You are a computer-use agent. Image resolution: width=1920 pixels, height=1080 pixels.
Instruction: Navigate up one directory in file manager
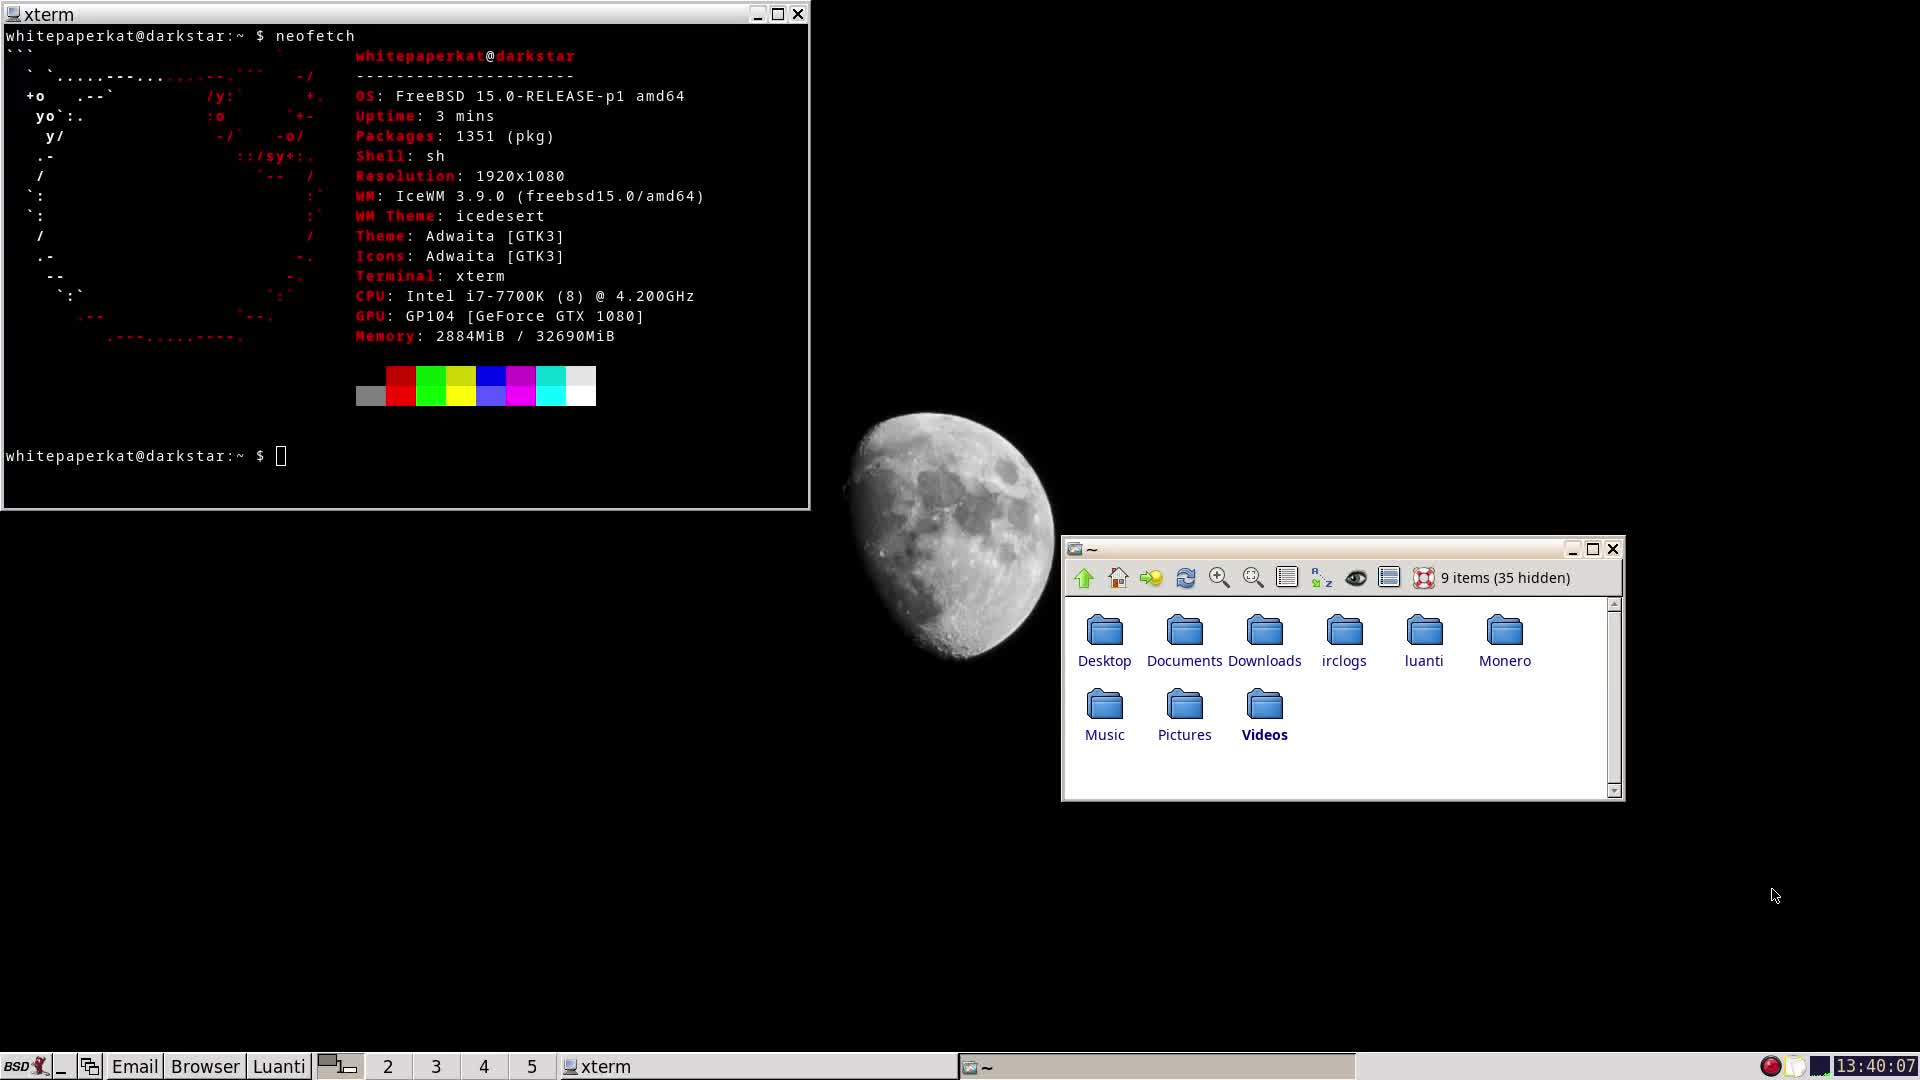pyautogui.click(x=1086, y=578)
